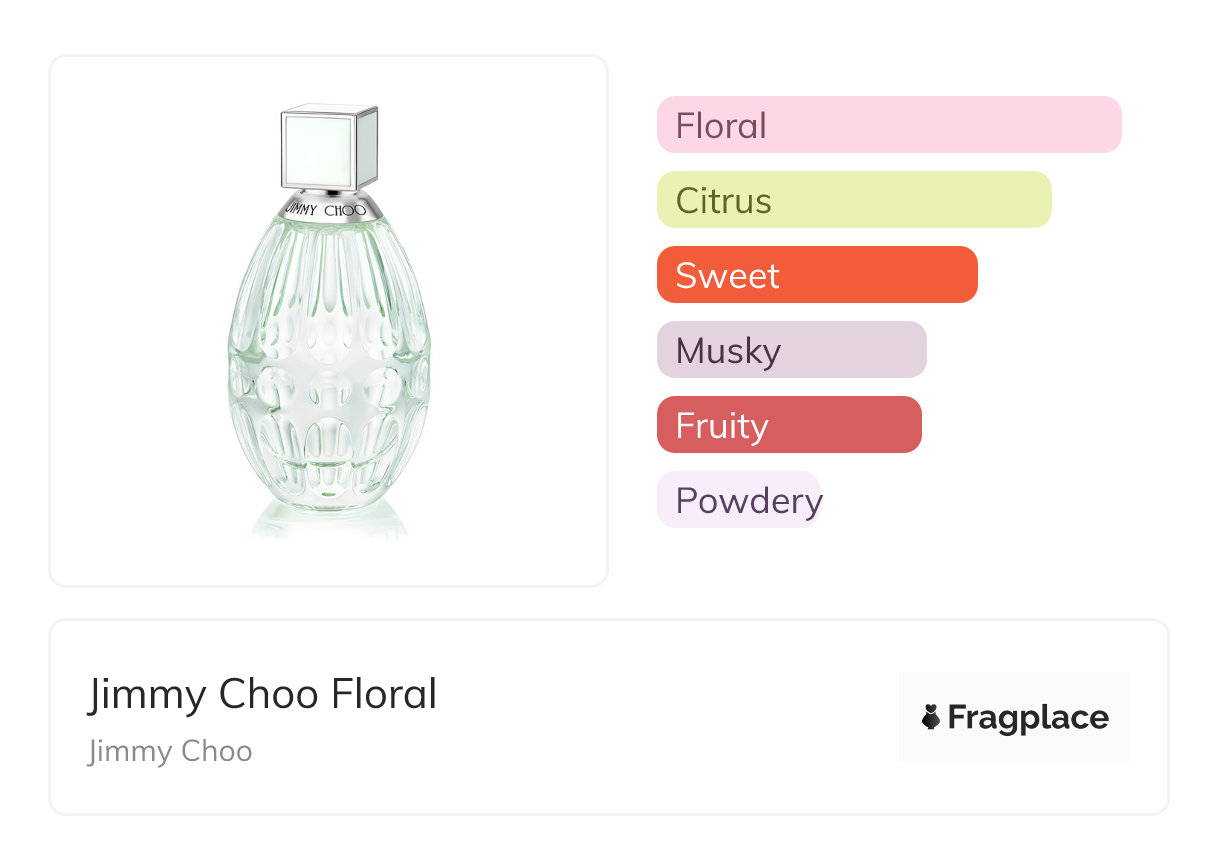Click the Fragplace wordmark text
1218x864 pixels.
[1027, 717]
